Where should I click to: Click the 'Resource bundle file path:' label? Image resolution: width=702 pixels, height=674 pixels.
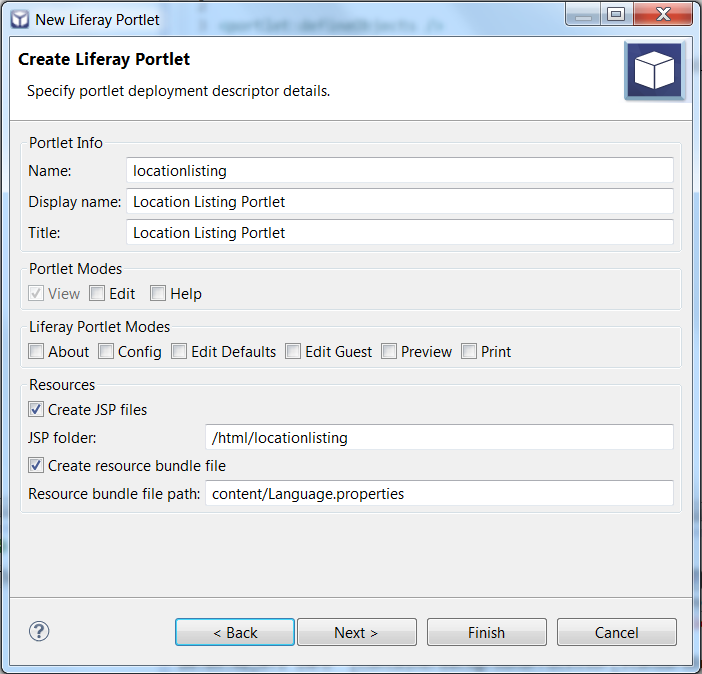(x=114, y=494)
